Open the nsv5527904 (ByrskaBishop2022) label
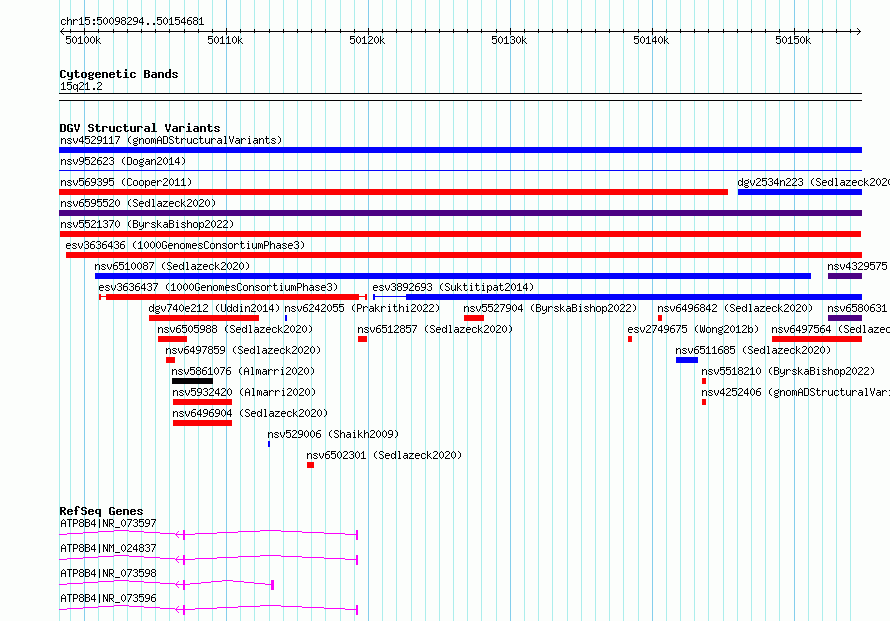This screenshot has width=890, height=621. 550,308
